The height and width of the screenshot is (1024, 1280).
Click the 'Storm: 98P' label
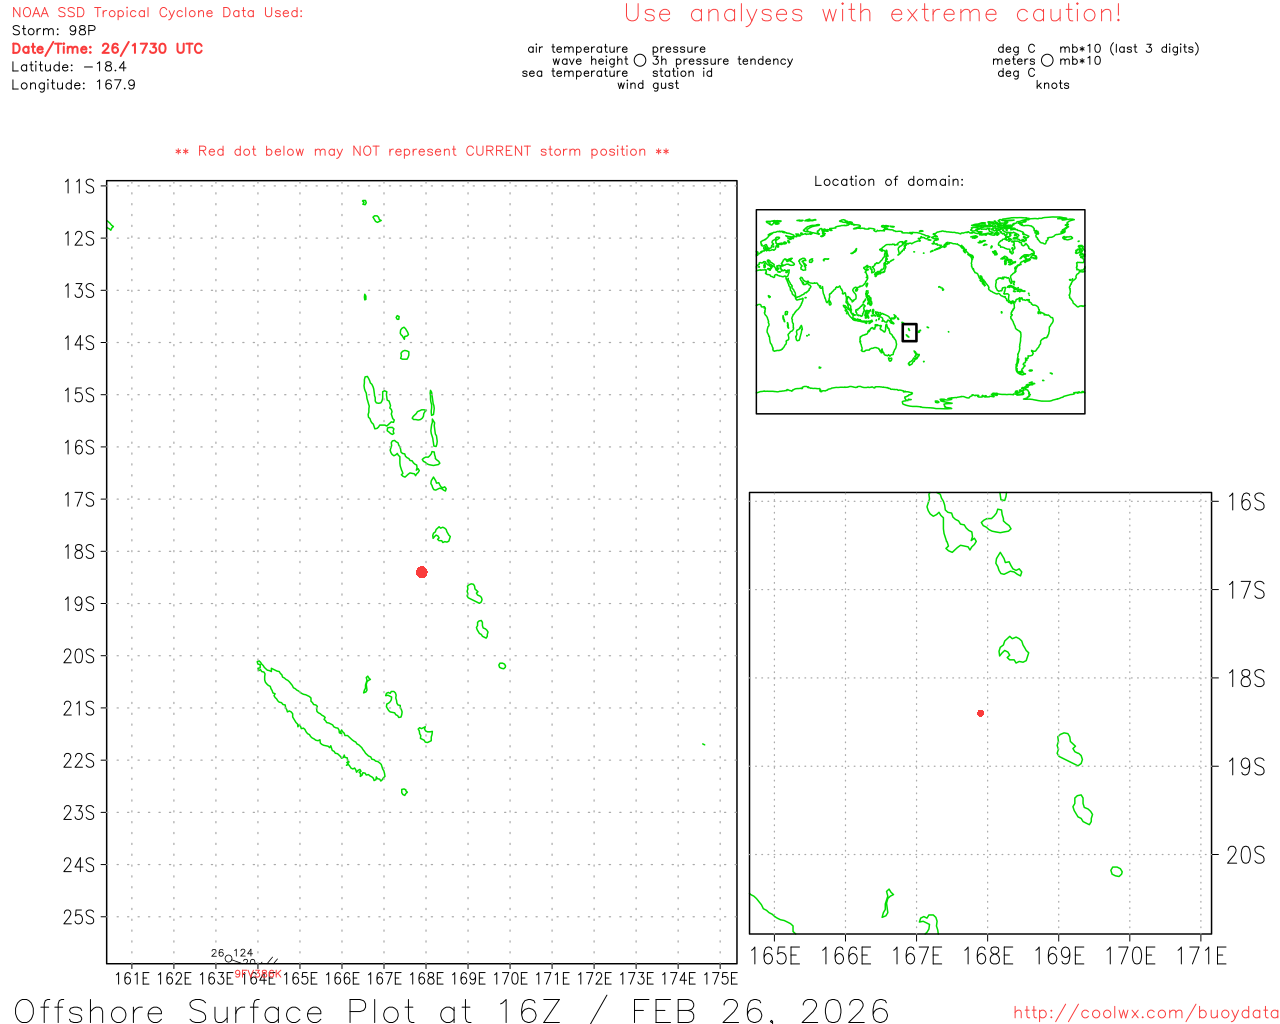click(x=54, y=31)
